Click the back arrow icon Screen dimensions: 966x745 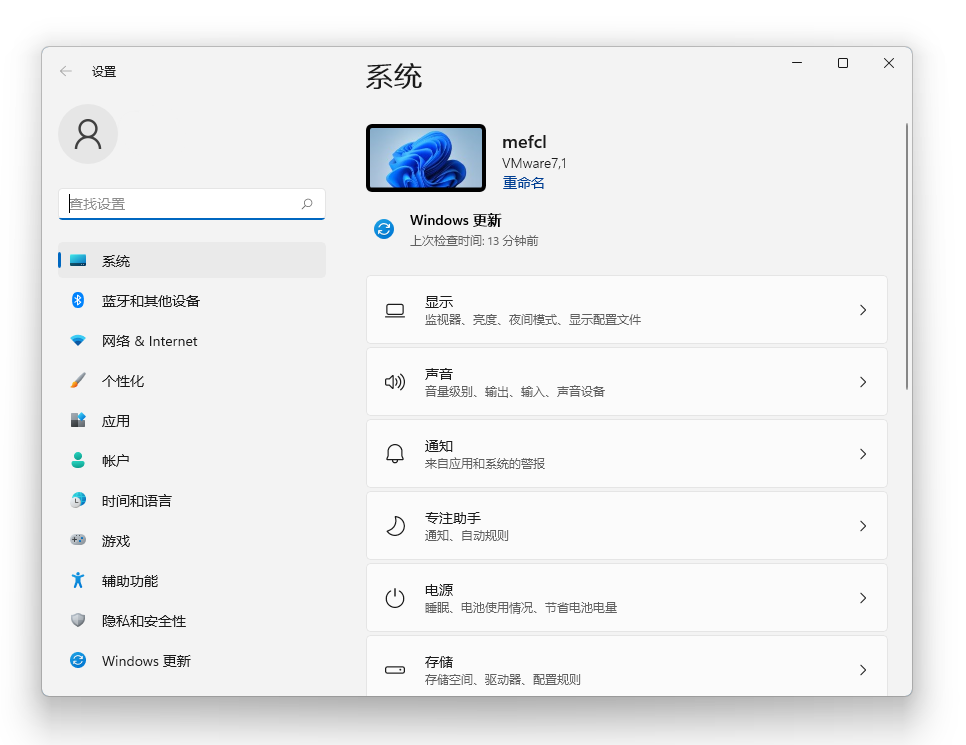(66, 71)
